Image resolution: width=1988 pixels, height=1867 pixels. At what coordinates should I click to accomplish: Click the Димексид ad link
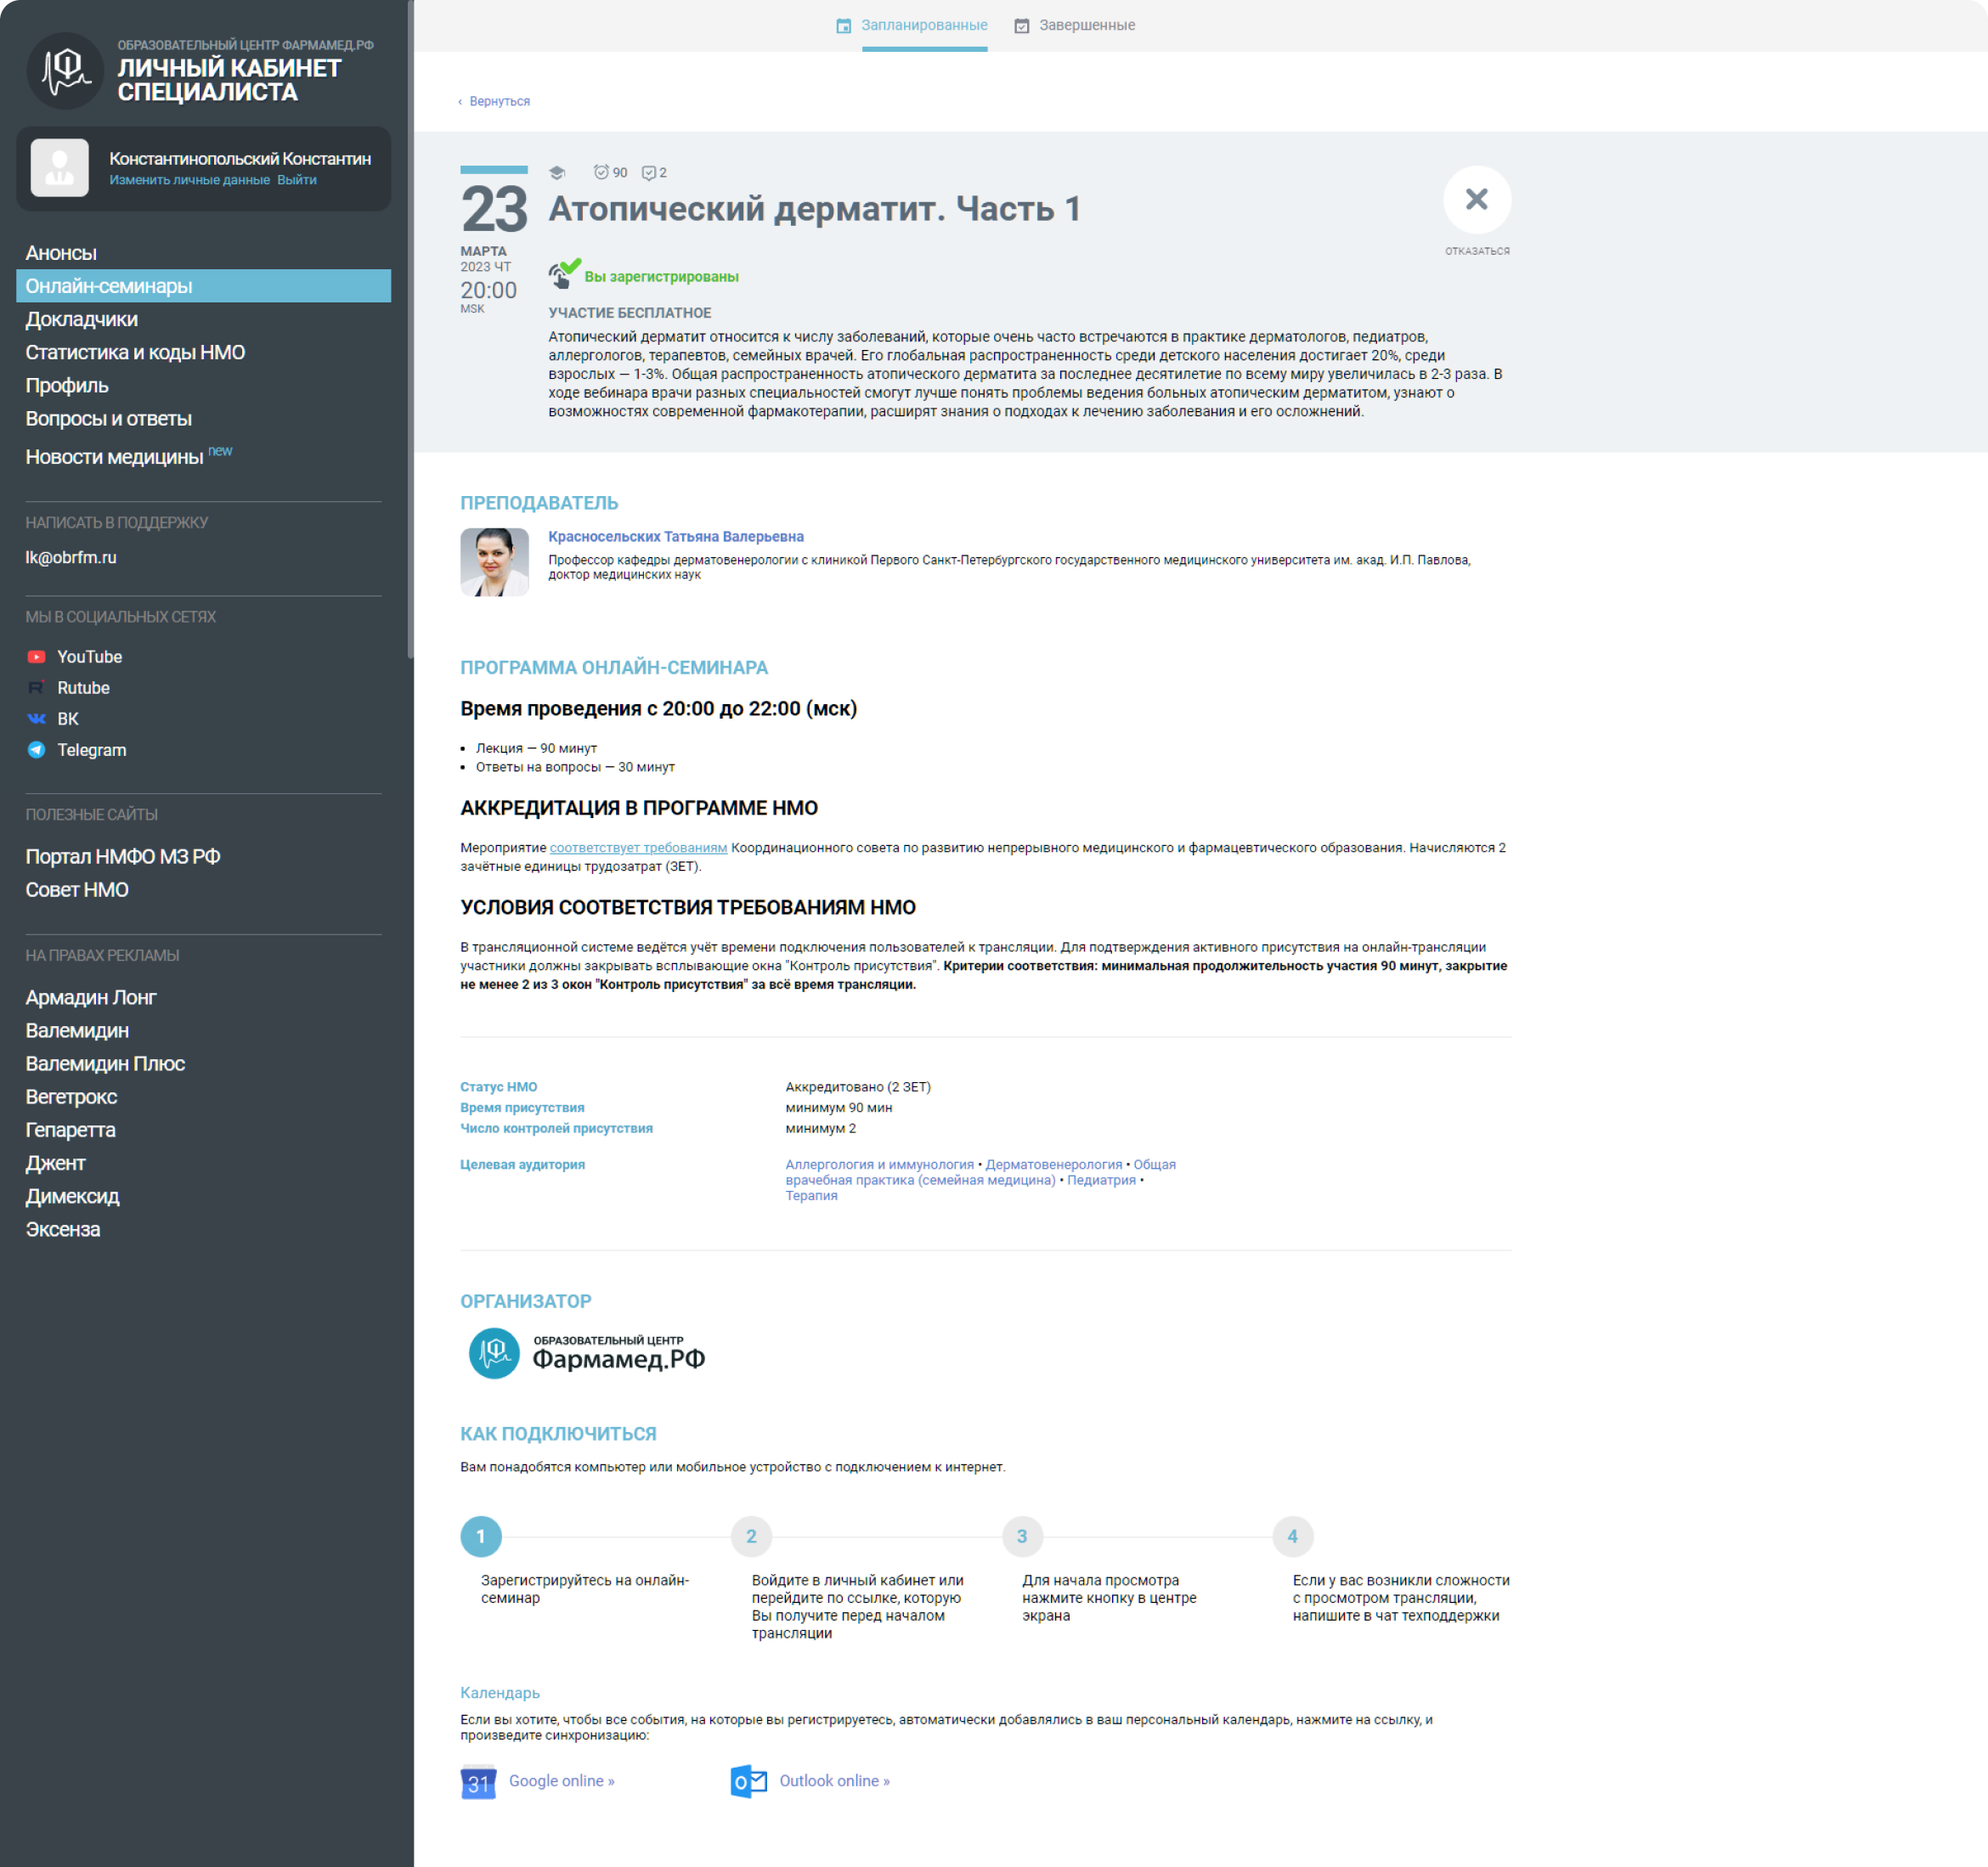pyautogui.click(x=72, y=1195)
